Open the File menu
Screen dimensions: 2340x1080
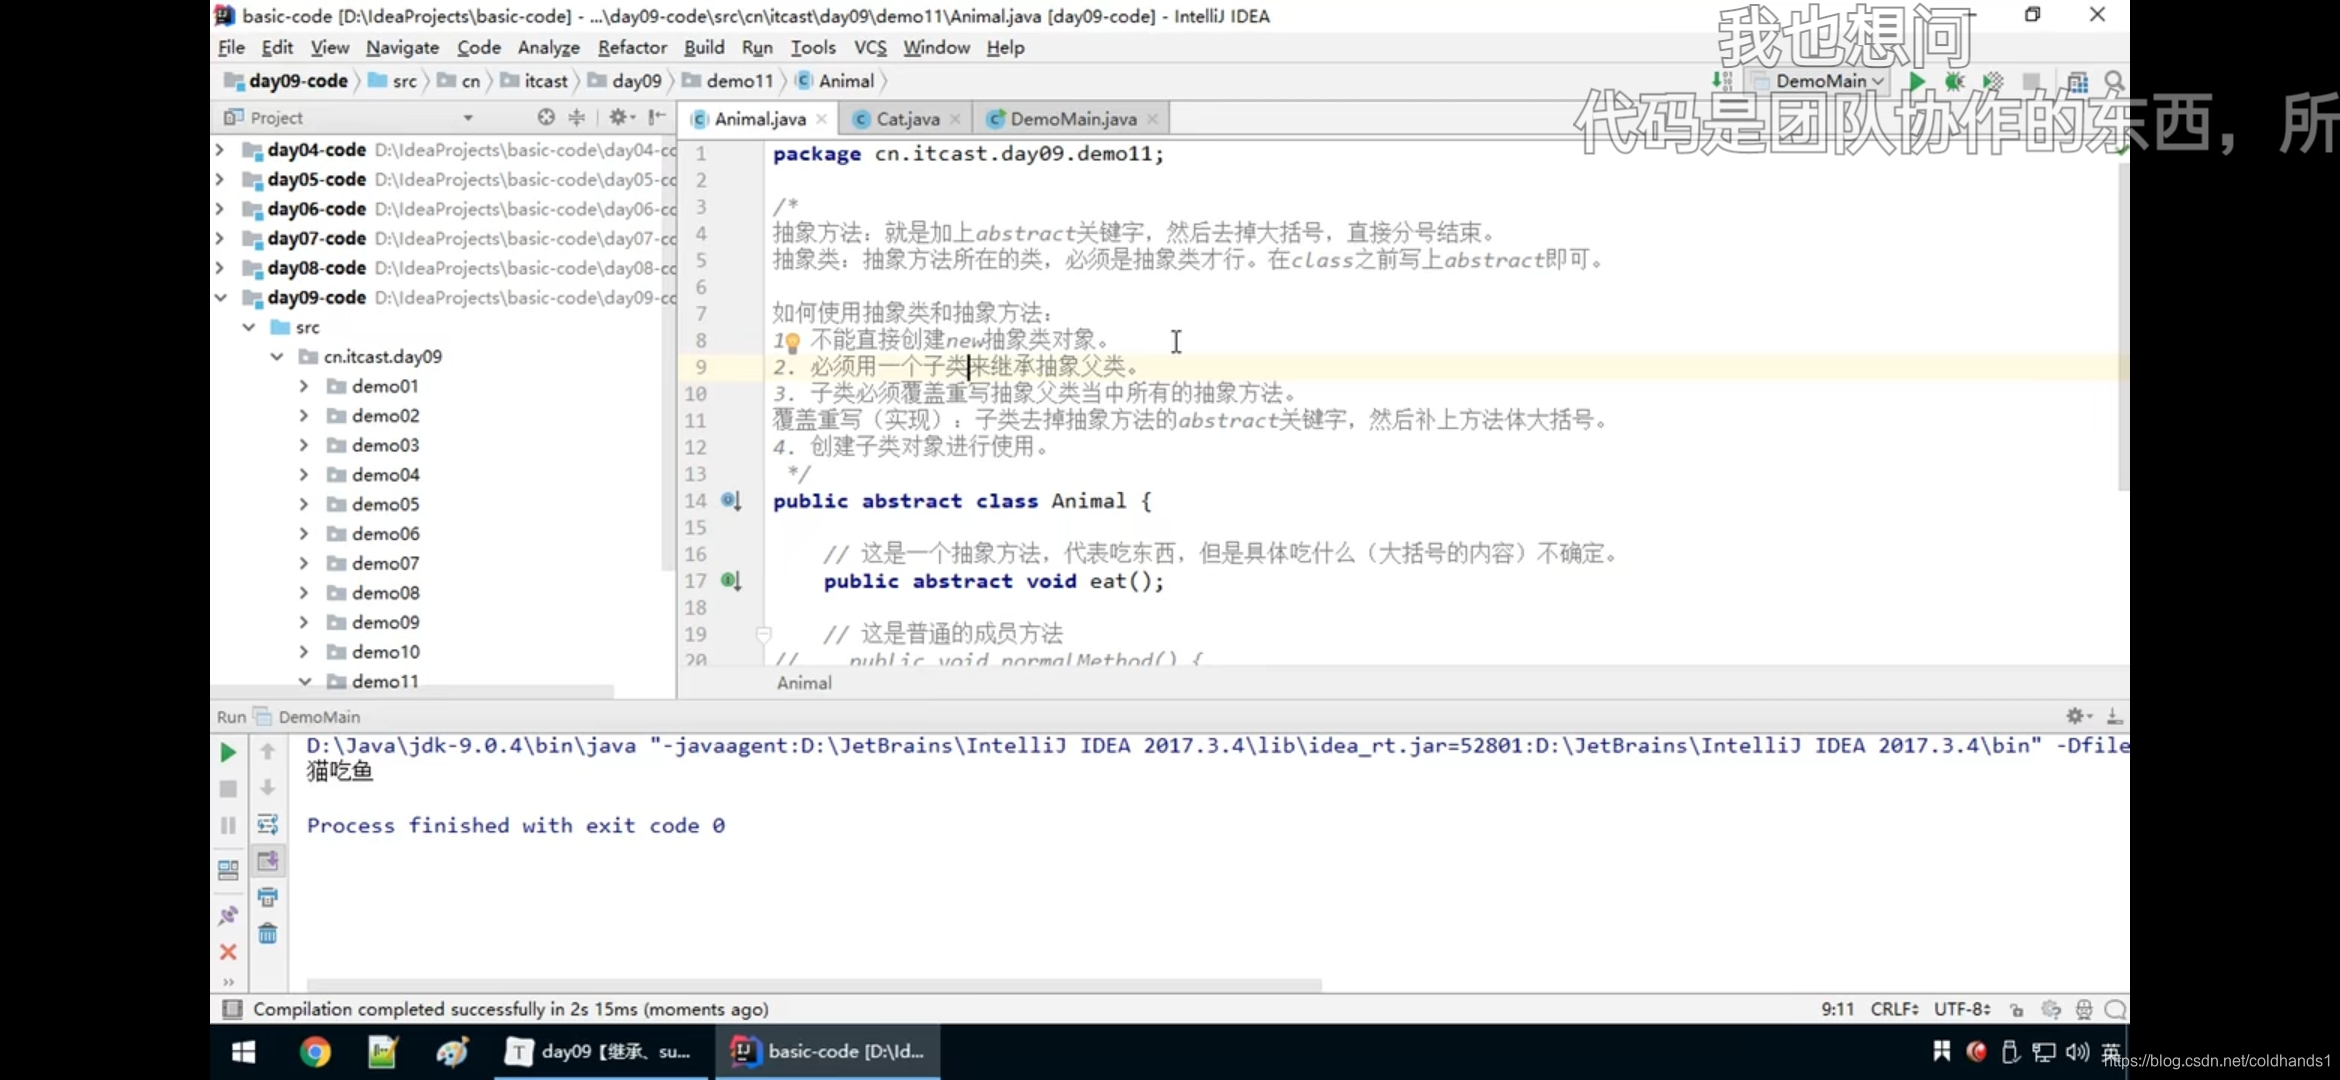(x=231, y=47)
